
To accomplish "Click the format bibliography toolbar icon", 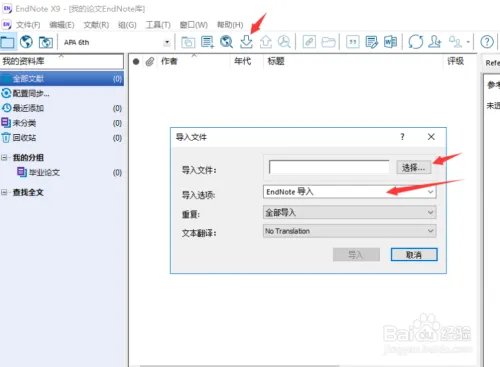I will click(372, 42).
